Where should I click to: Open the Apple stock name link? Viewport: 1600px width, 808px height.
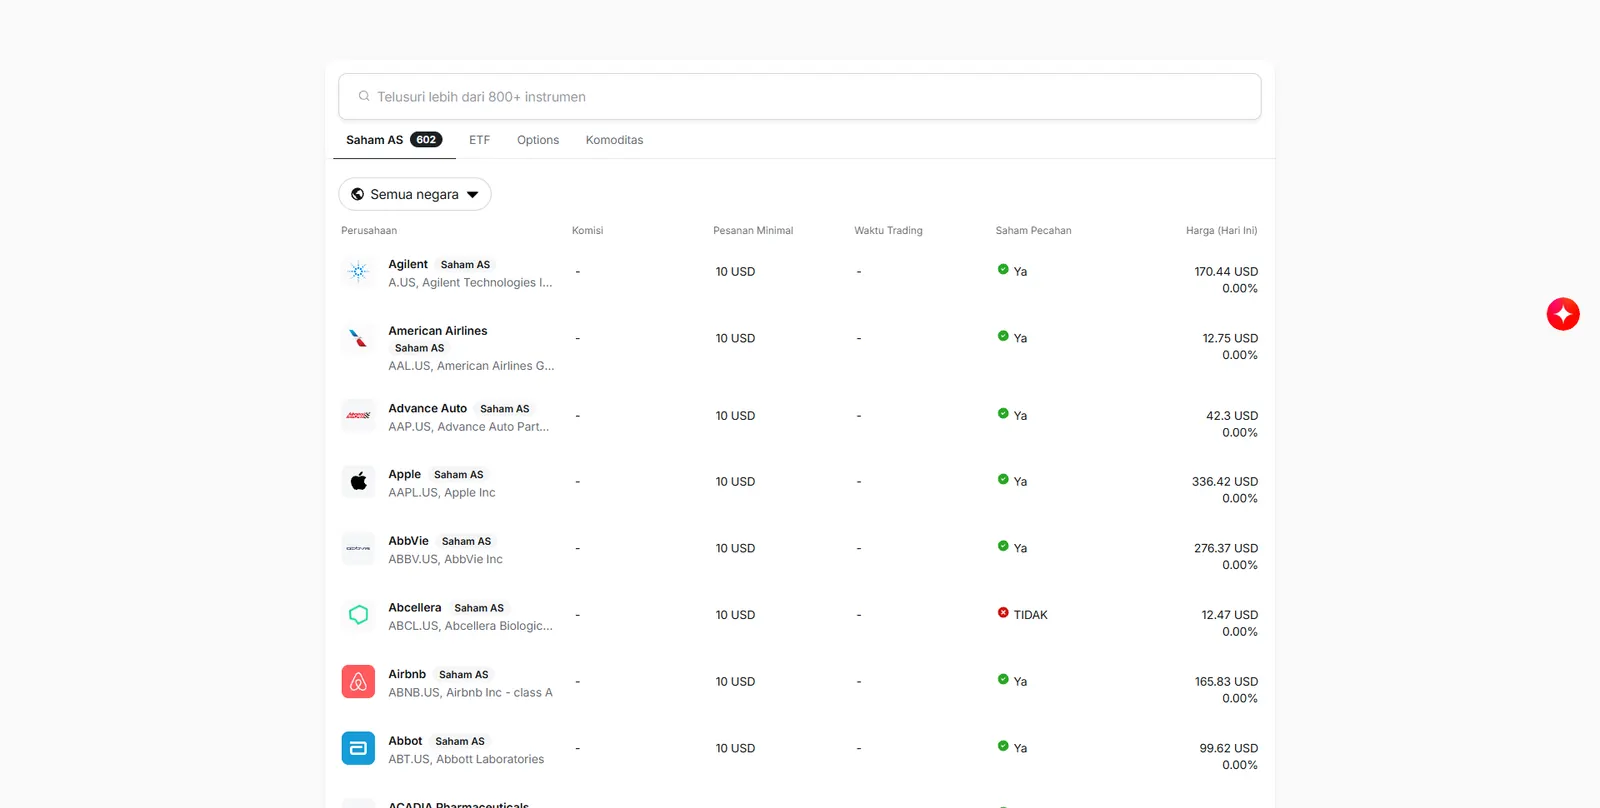pos(405,474)
